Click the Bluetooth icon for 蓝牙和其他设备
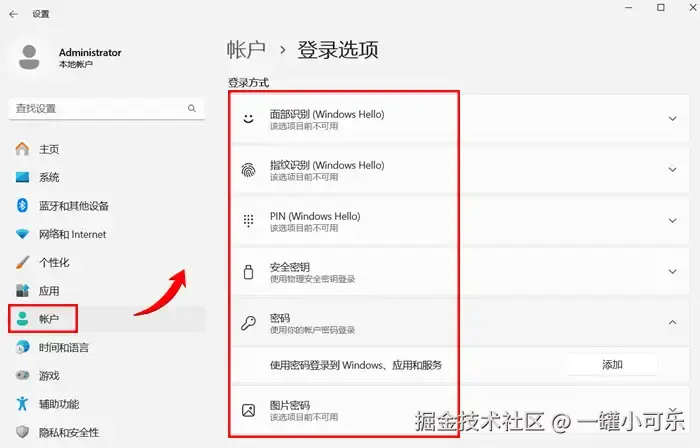The height and width of the screenshot is (448, 700). (22, 205)
